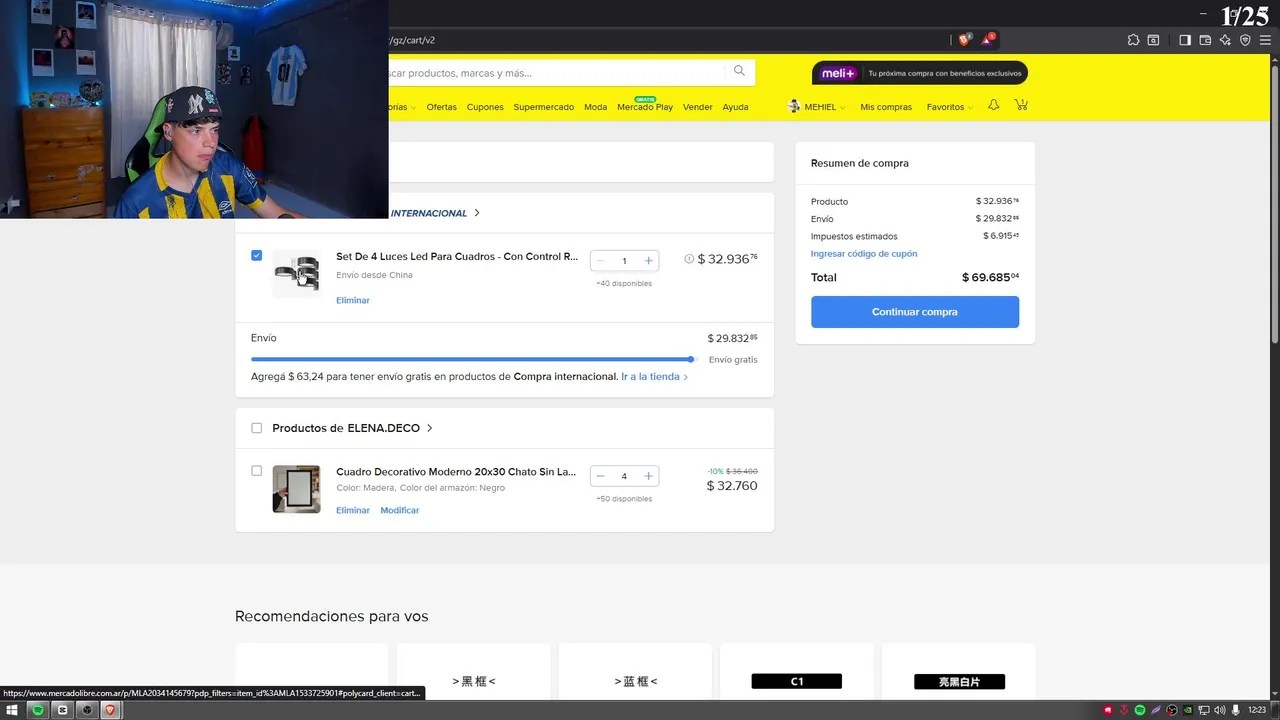Image resolution: width=1280 pixels, height=720 pixels.
Task: Click Eliminar under Luces Led item
Action: click(x=353, y=300)
